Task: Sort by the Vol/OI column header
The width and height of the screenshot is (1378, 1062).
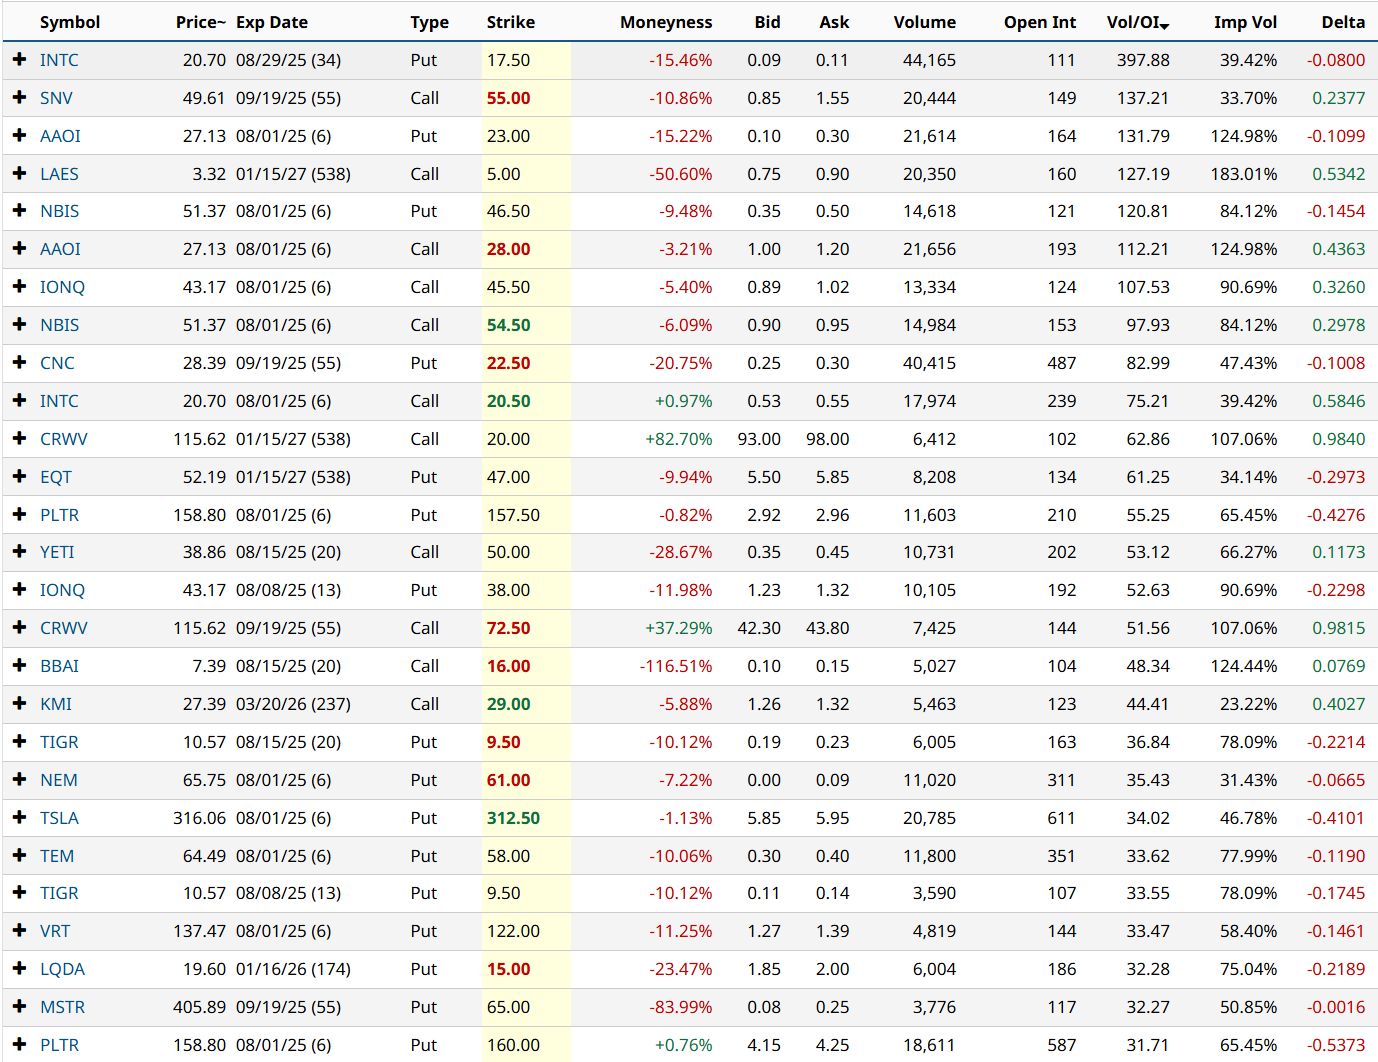Action: click(x=1138, y=22)
